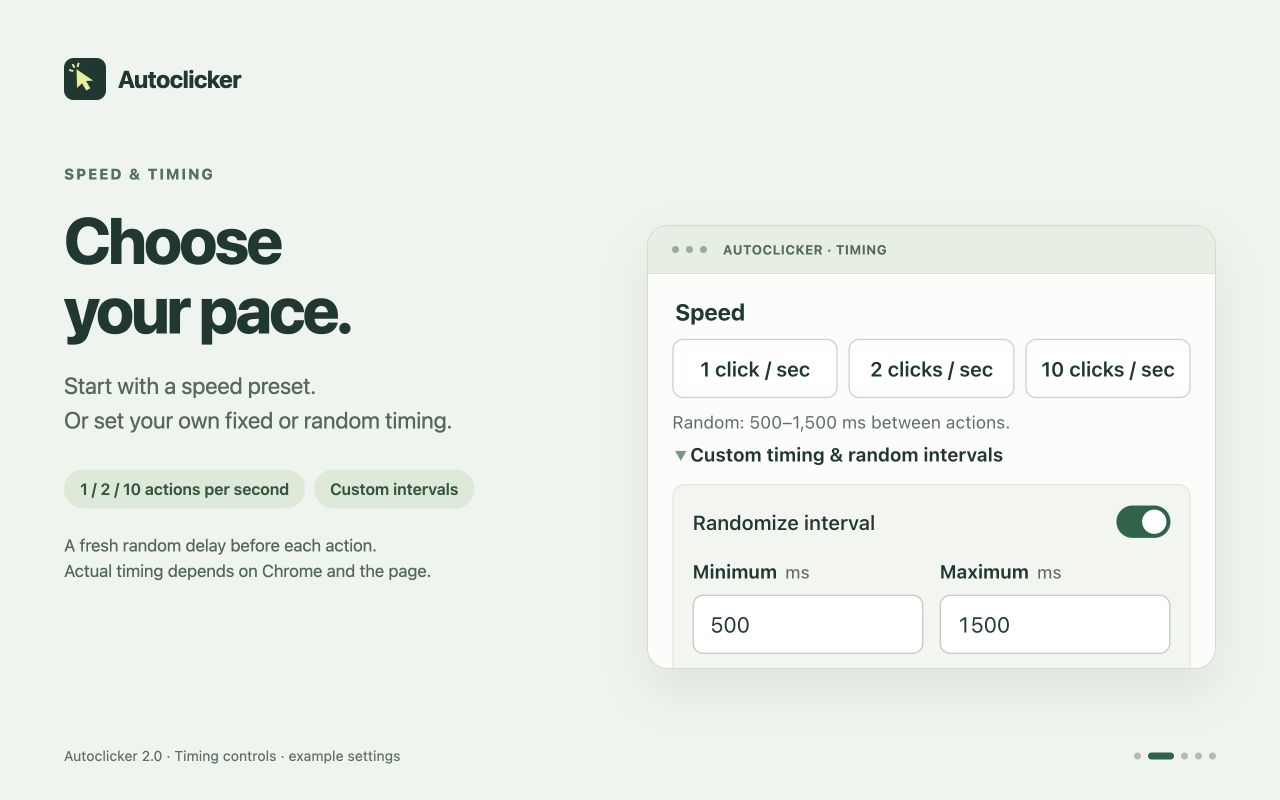1280x800 pixels.
Task: Click the 'Choose your pace.' headline
Action: point(208,277)
